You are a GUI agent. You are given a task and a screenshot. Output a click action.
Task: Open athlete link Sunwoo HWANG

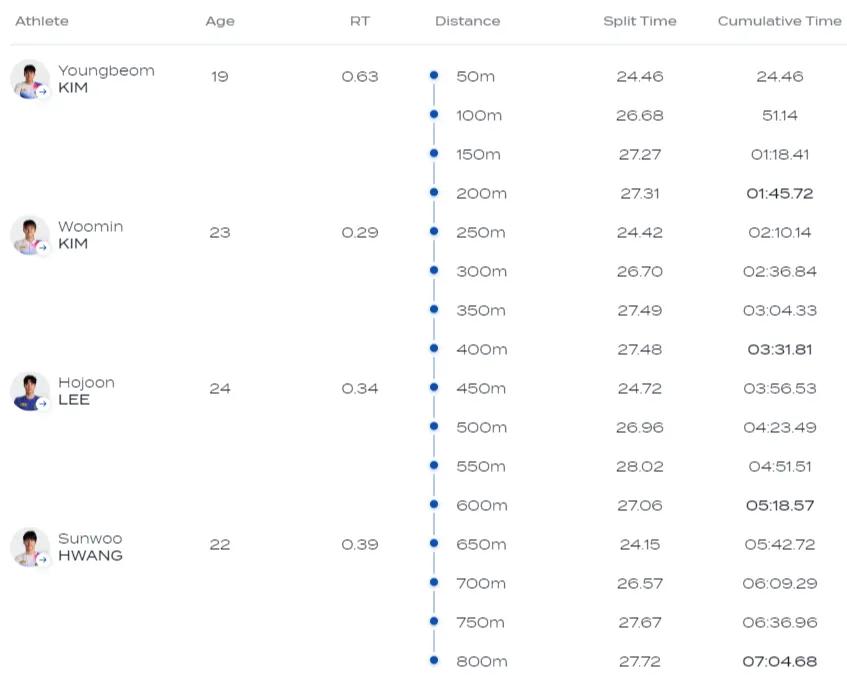[90, 547]
